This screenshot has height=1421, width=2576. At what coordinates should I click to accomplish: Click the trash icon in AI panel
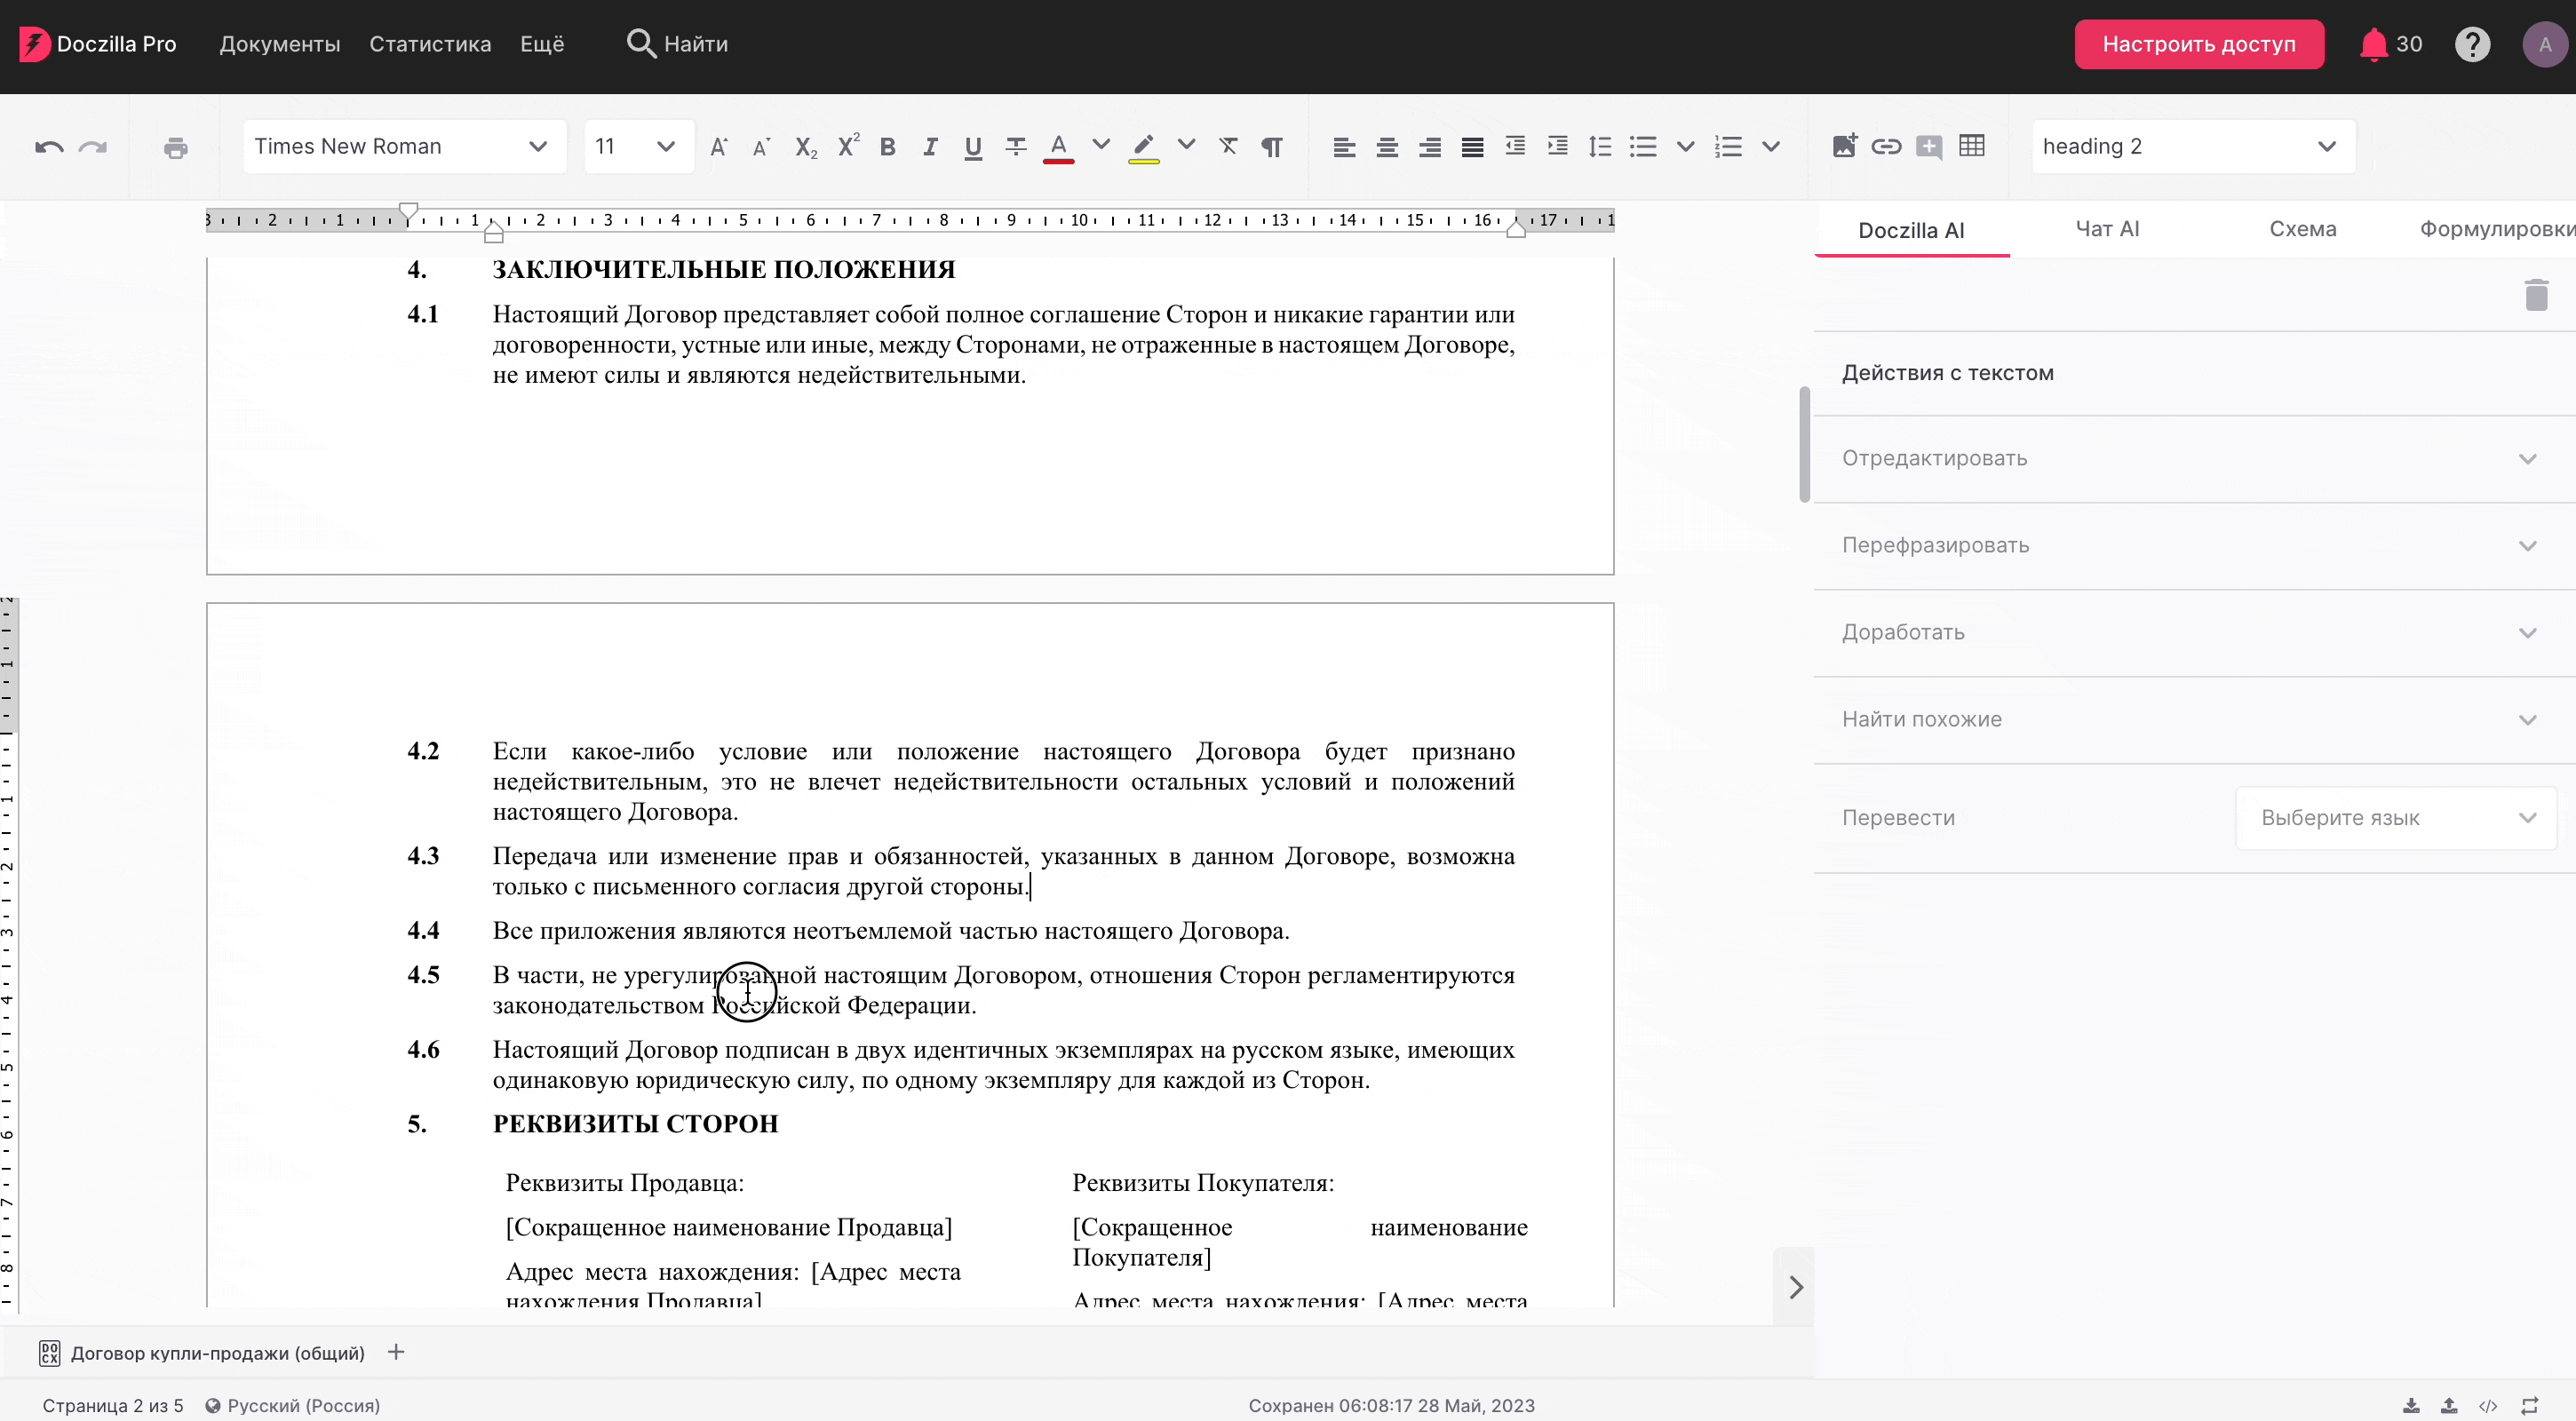pos(2536,294)
